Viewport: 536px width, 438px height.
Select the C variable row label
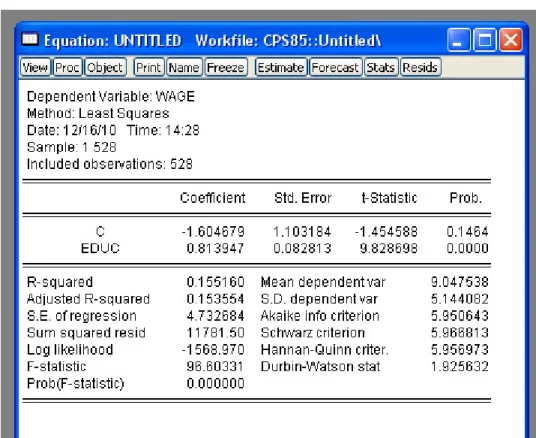click(100, 232)
